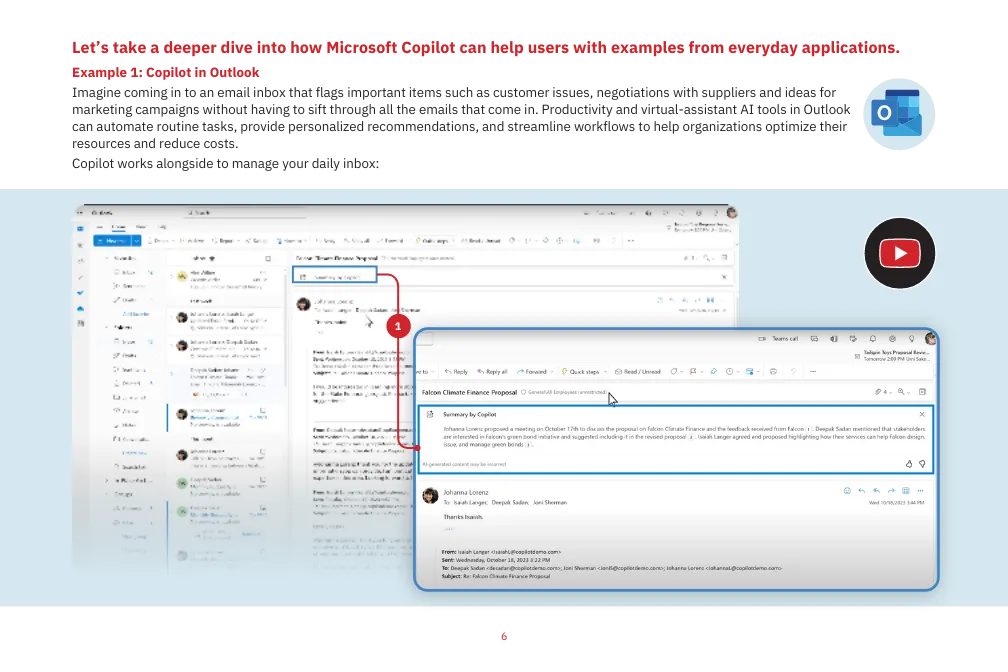Click sender name Johanna Lorenz in the enlarged callout
1008x672 pixels.
(x=465, y=493)
